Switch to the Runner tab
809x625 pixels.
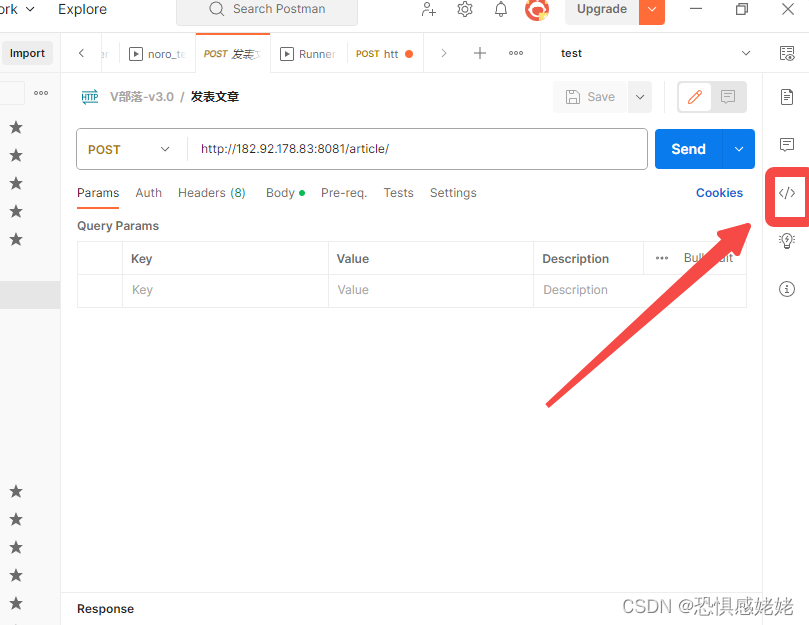point(308,54)
